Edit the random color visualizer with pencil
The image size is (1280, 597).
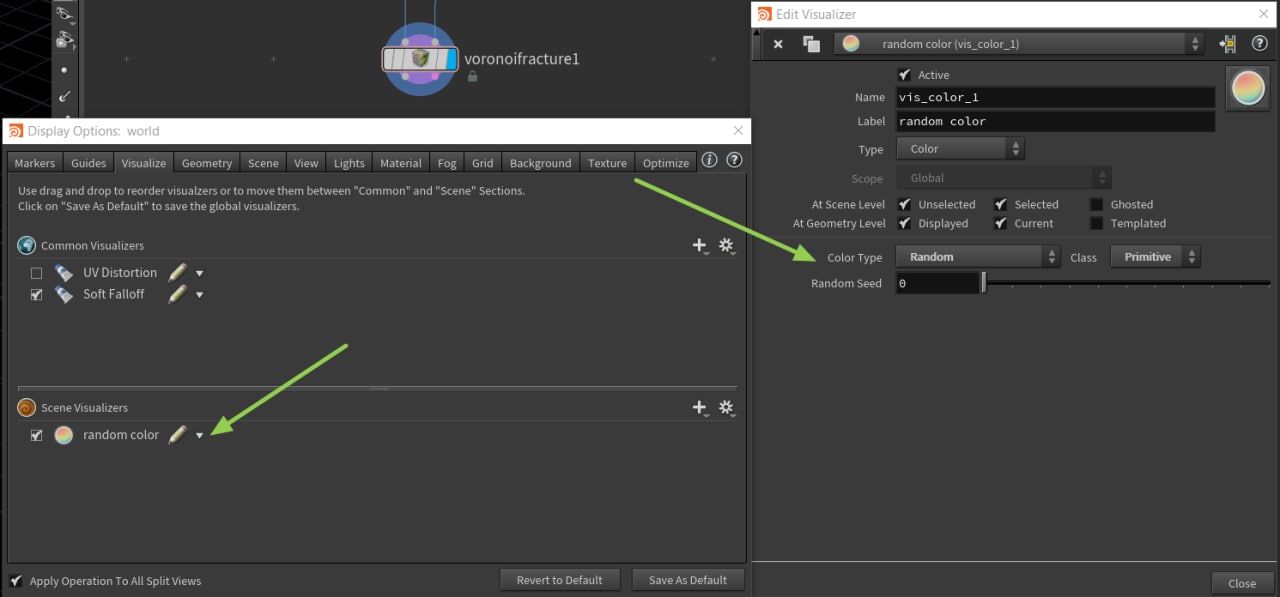point(177,435)
